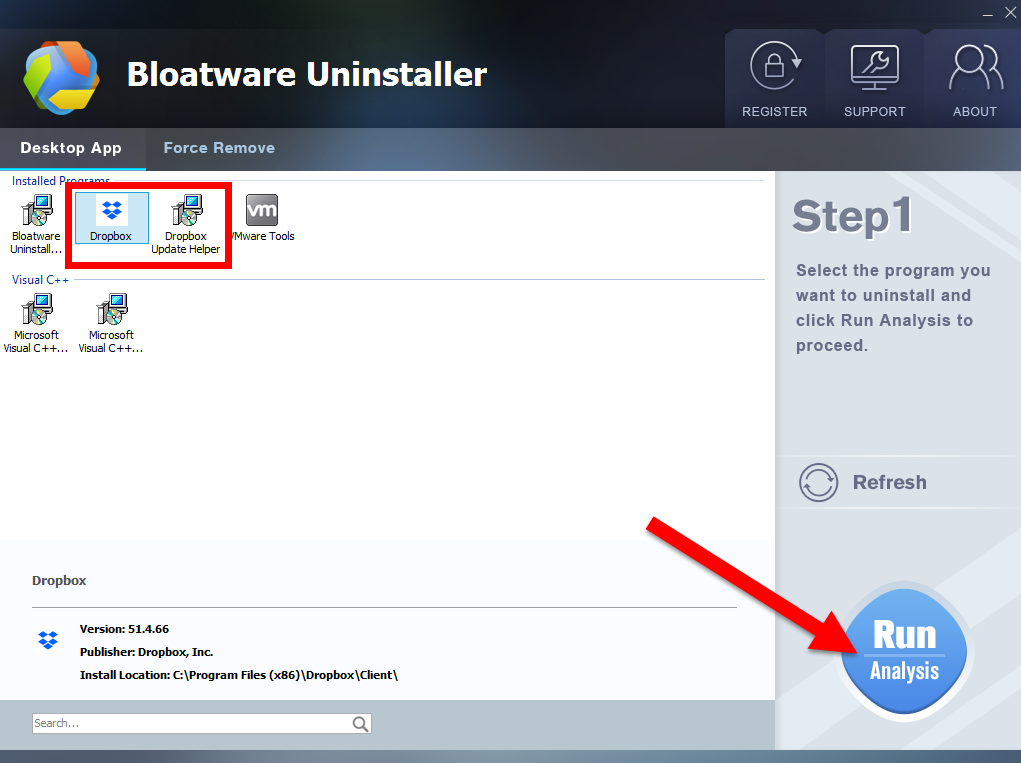This screenshot has height=763, width=1021.
Task: Minimize the Bloatware Uninstaller window
Action: coord(988,13)
